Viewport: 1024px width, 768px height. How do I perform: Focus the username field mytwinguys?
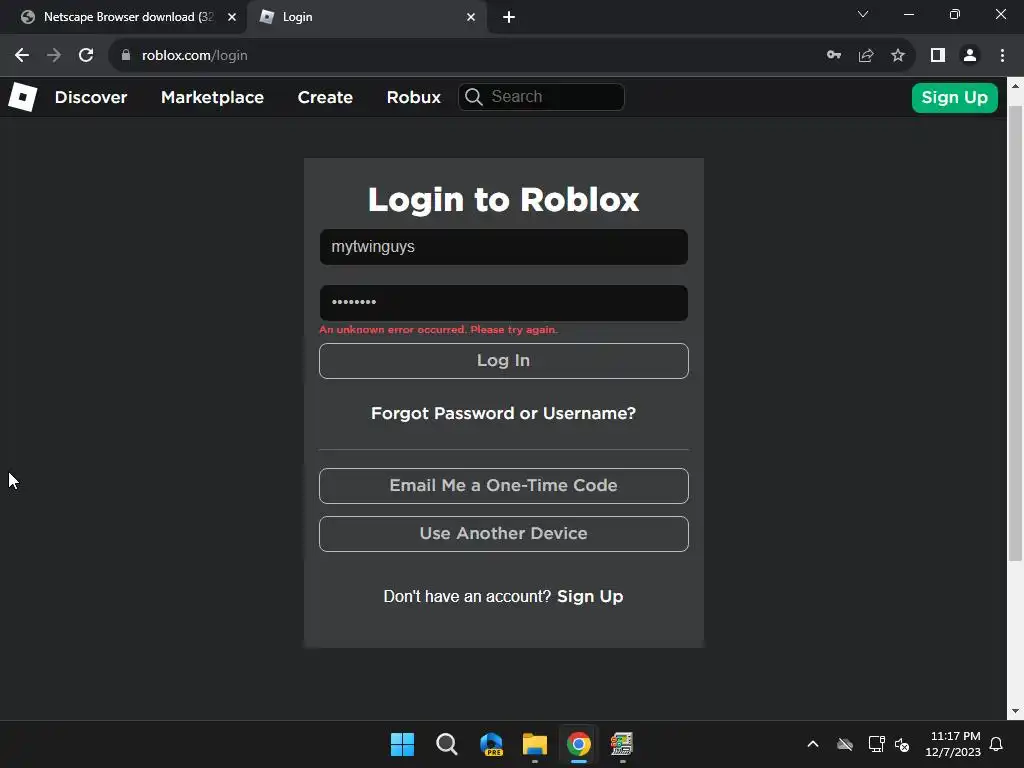(504, 247)
